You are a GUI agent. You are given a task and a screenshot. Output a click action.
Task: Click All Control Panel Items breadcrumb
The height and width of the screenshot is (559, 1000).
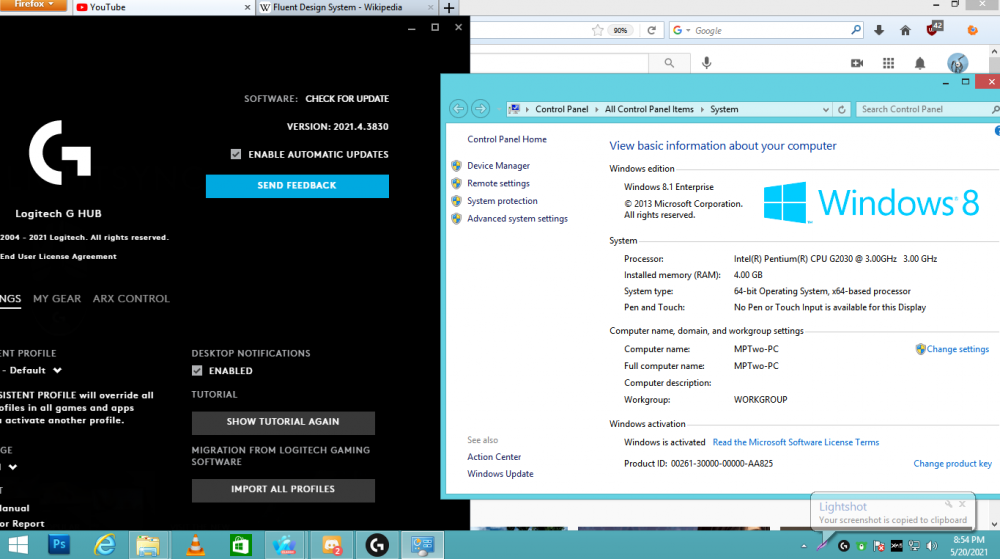(x=649, y=110)
